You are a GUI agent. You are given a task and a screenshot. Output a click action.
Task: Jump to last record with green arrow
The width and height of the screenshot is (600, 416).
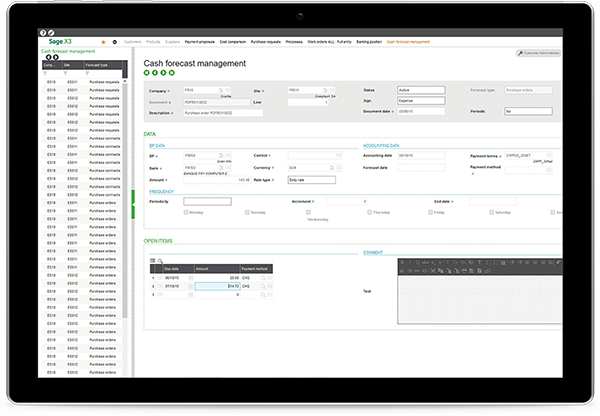[x=172, y=73]
